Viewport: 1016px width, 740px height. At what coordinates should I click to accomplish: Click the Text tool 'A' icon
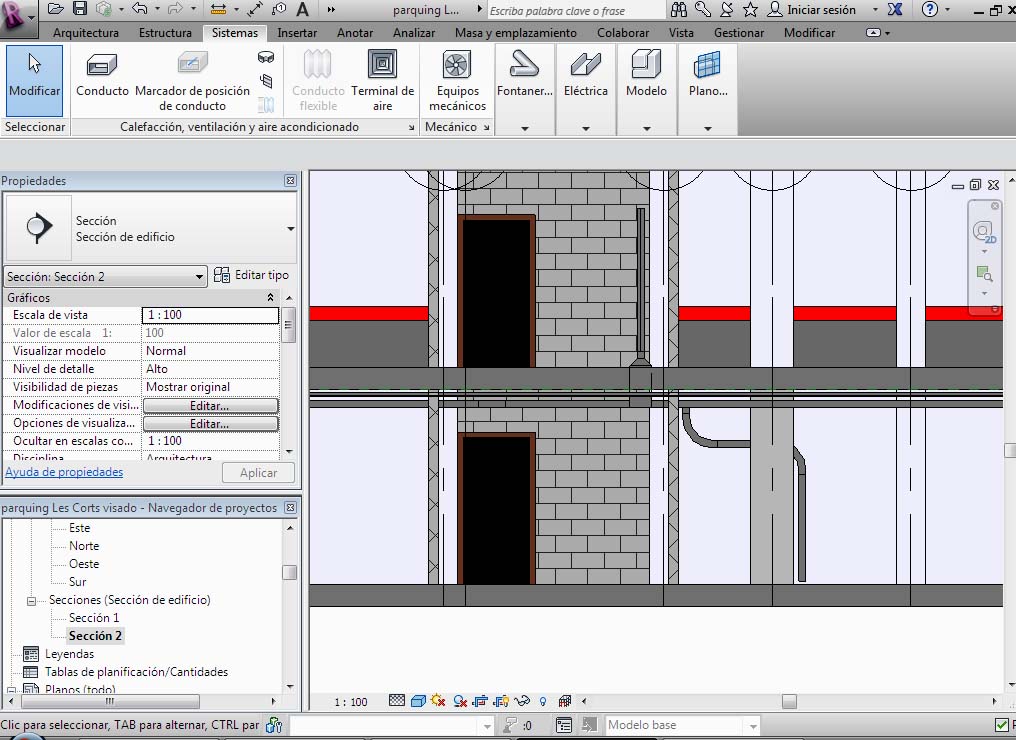tap(302, 9)
